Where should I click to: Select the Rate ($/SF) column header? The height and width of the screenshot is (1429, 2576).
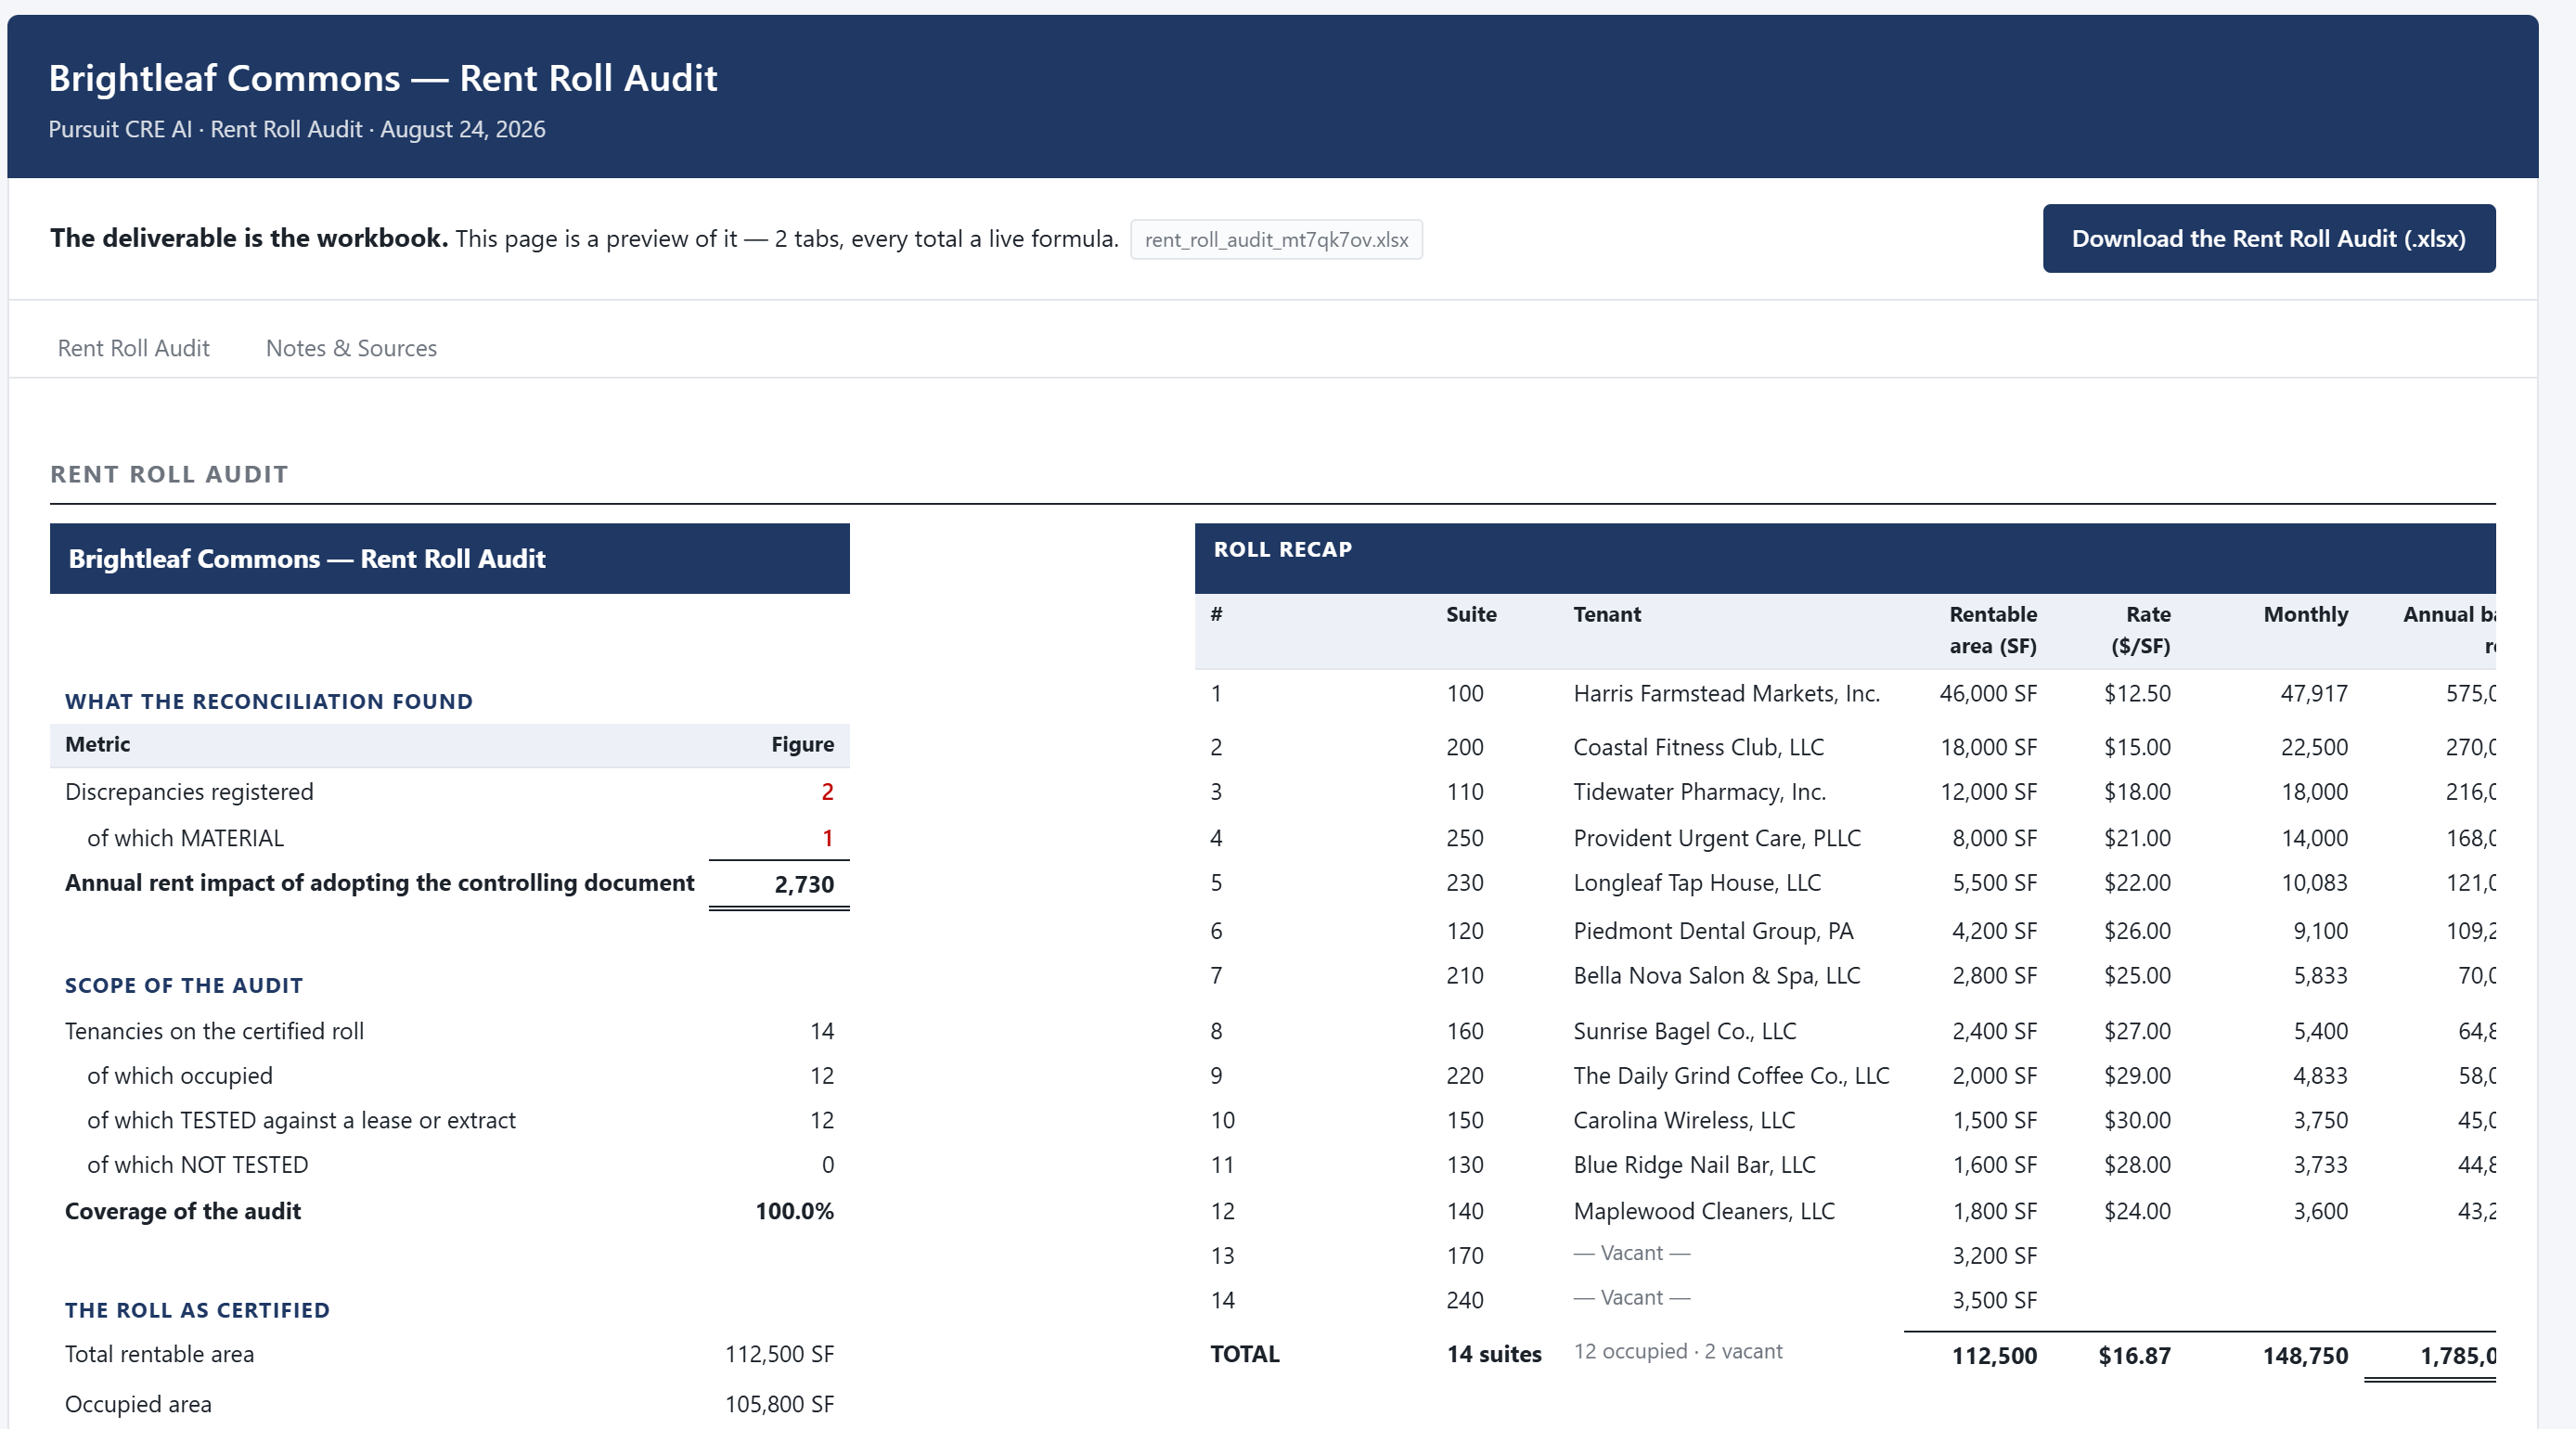click(2140, 630)
